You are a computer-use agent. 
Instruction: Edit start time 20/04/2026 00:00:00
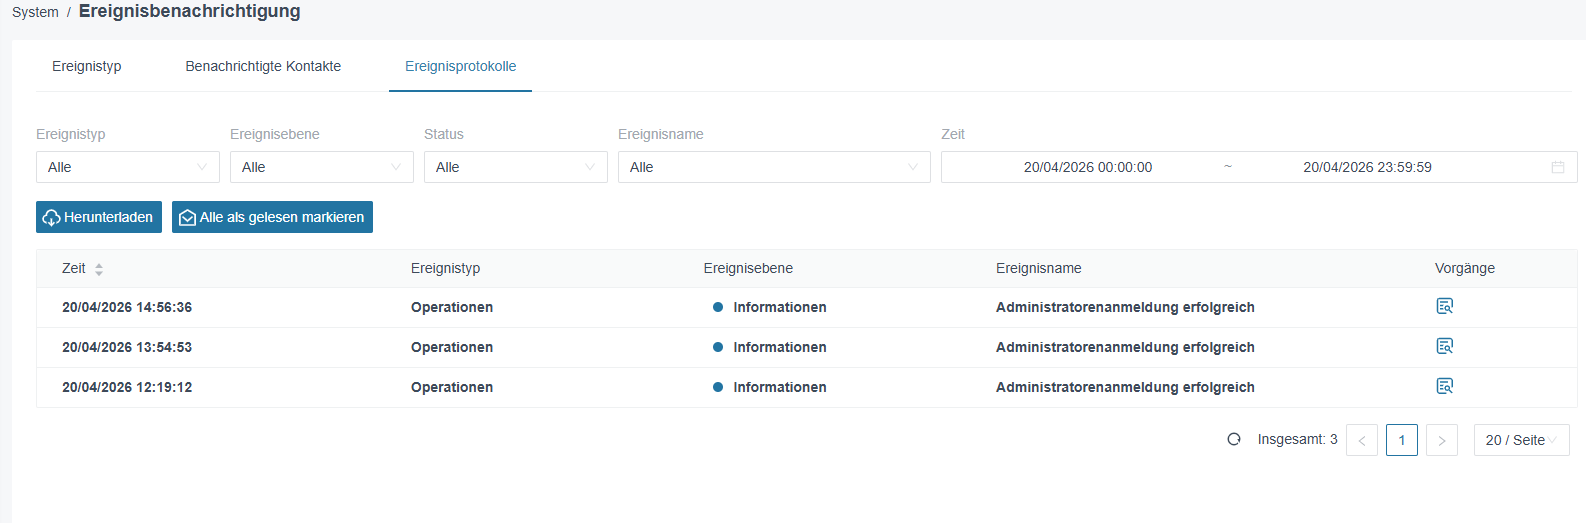point(1088,167)
